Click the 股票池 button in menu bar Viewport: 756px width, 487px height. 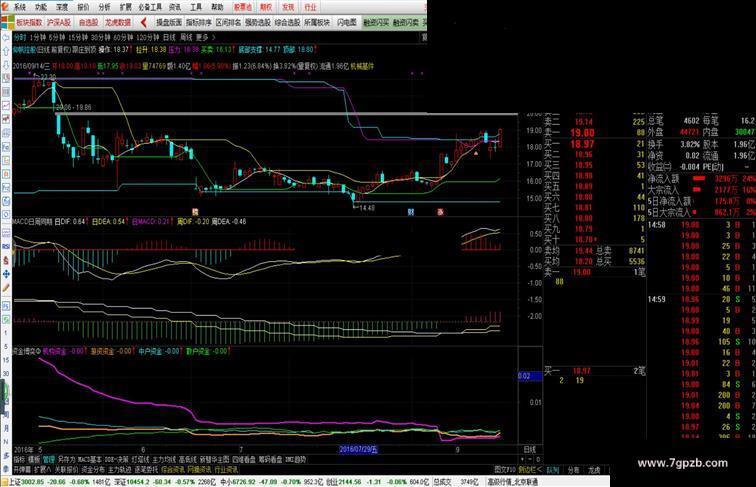(x=243, y=7)
